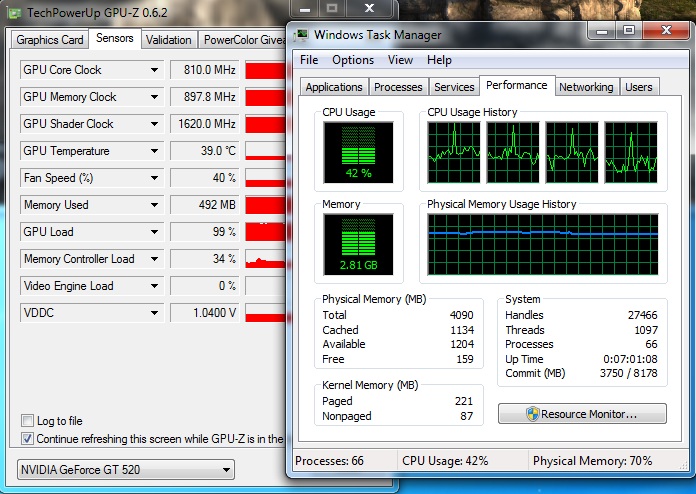Minimize the GPU-Z window
This screenshot has height=494, width=696.
[304, 8]
